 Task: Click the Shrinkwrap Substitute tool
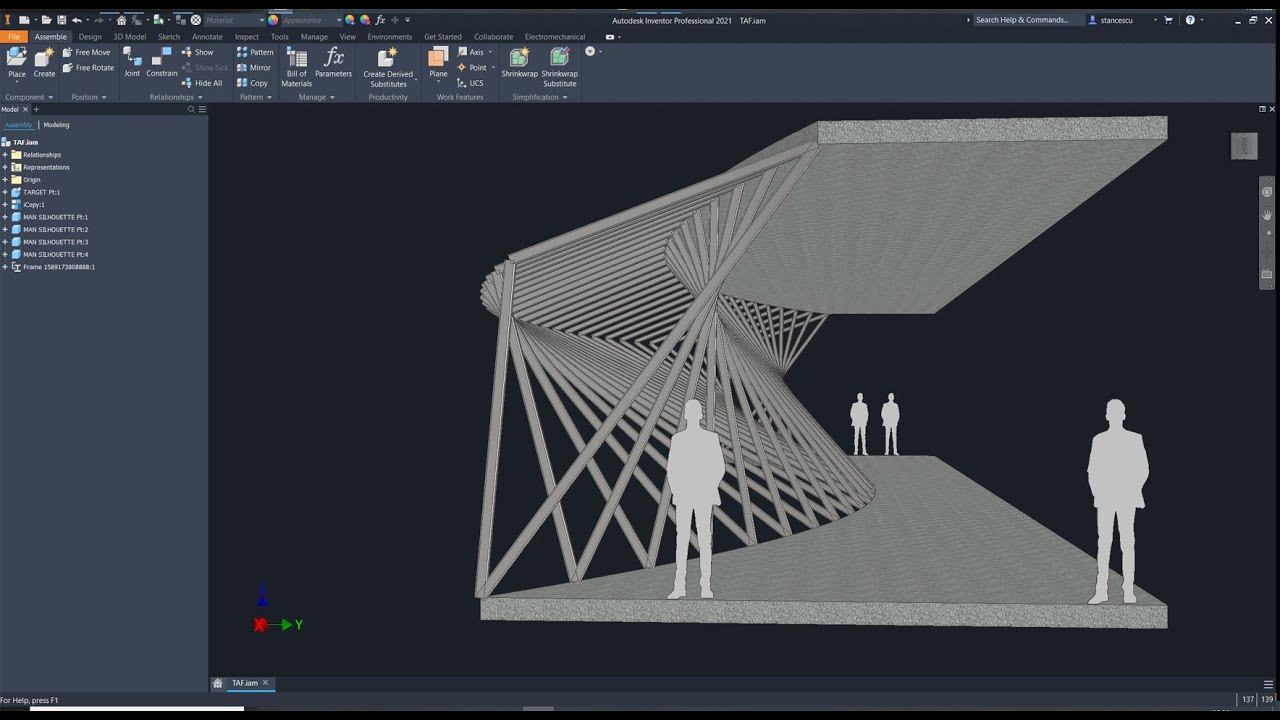click(560, 67)
